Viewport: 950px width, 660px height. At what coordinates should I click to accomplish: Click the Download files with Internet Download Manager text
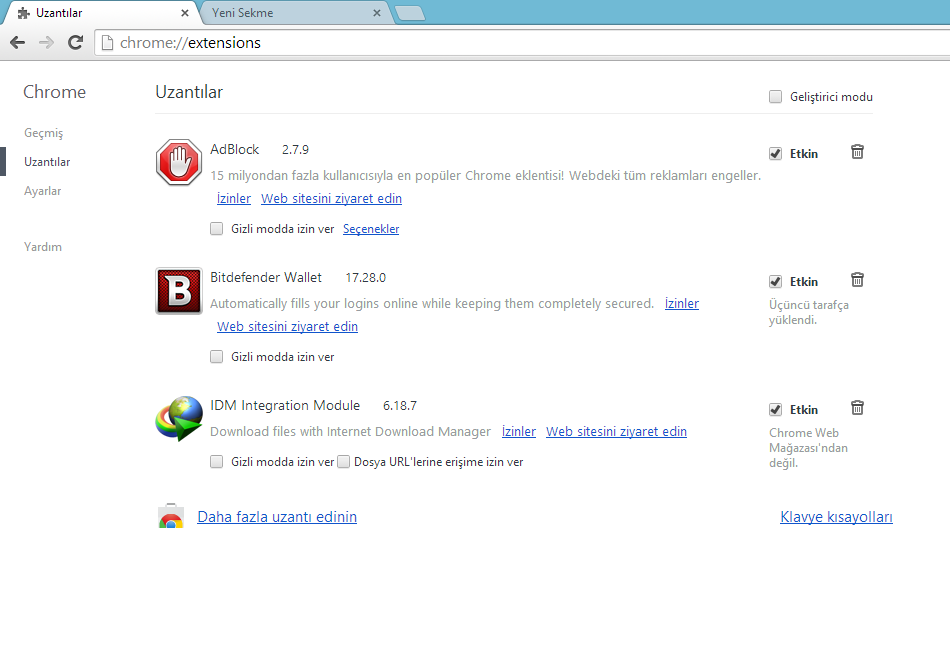350,431
